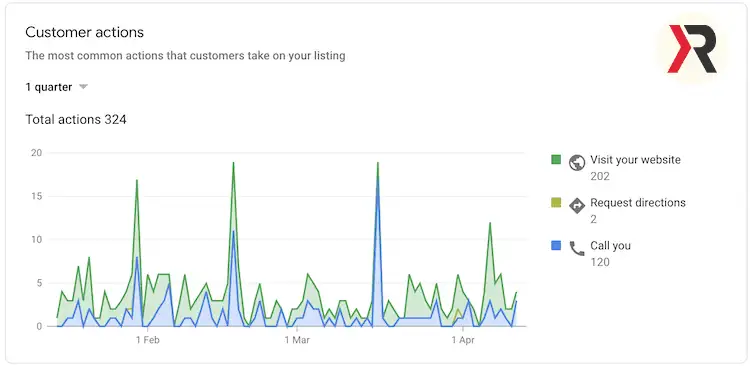This screenshot has height=366, width=750.
Task: Click the Request directions diamond arrow icon
Action: pyautogui.click(x=577, y=206)
